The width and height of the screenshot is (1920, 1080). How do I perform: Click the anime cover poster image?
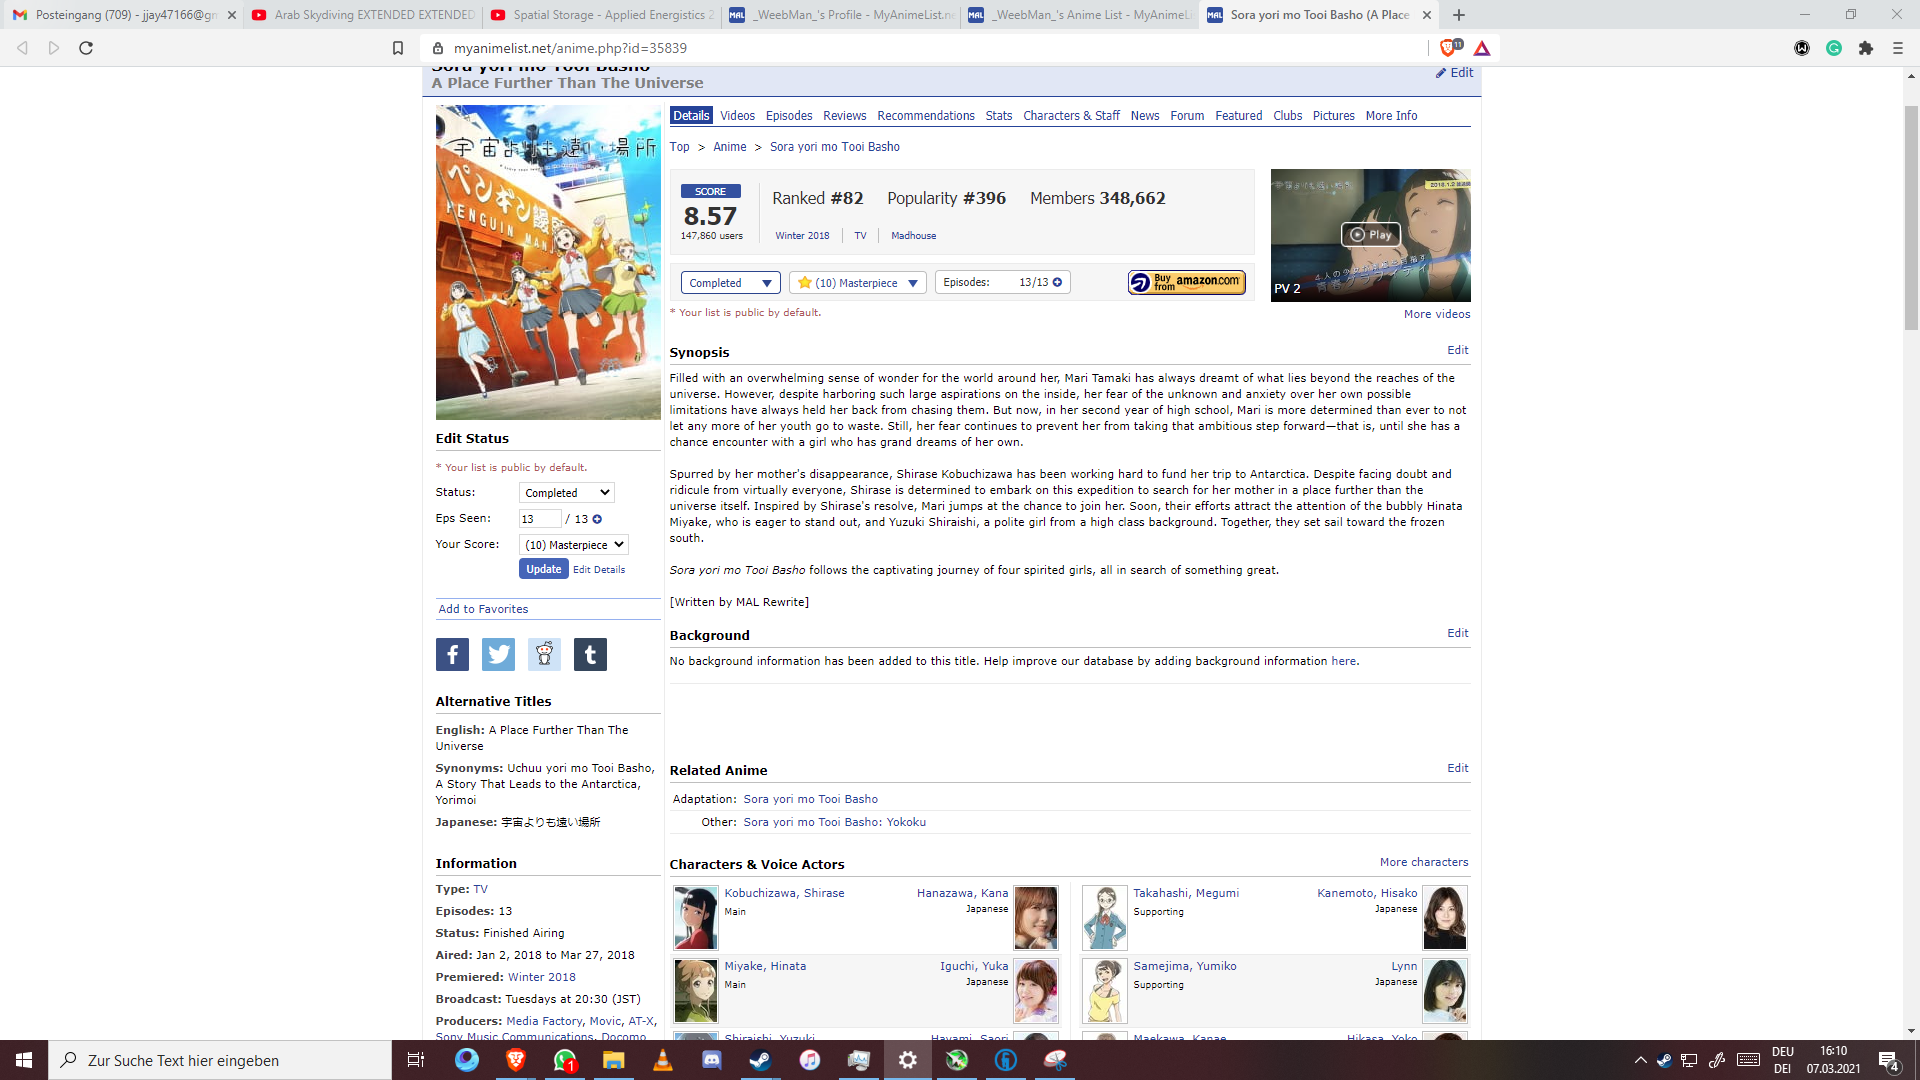tap(548, 262)
